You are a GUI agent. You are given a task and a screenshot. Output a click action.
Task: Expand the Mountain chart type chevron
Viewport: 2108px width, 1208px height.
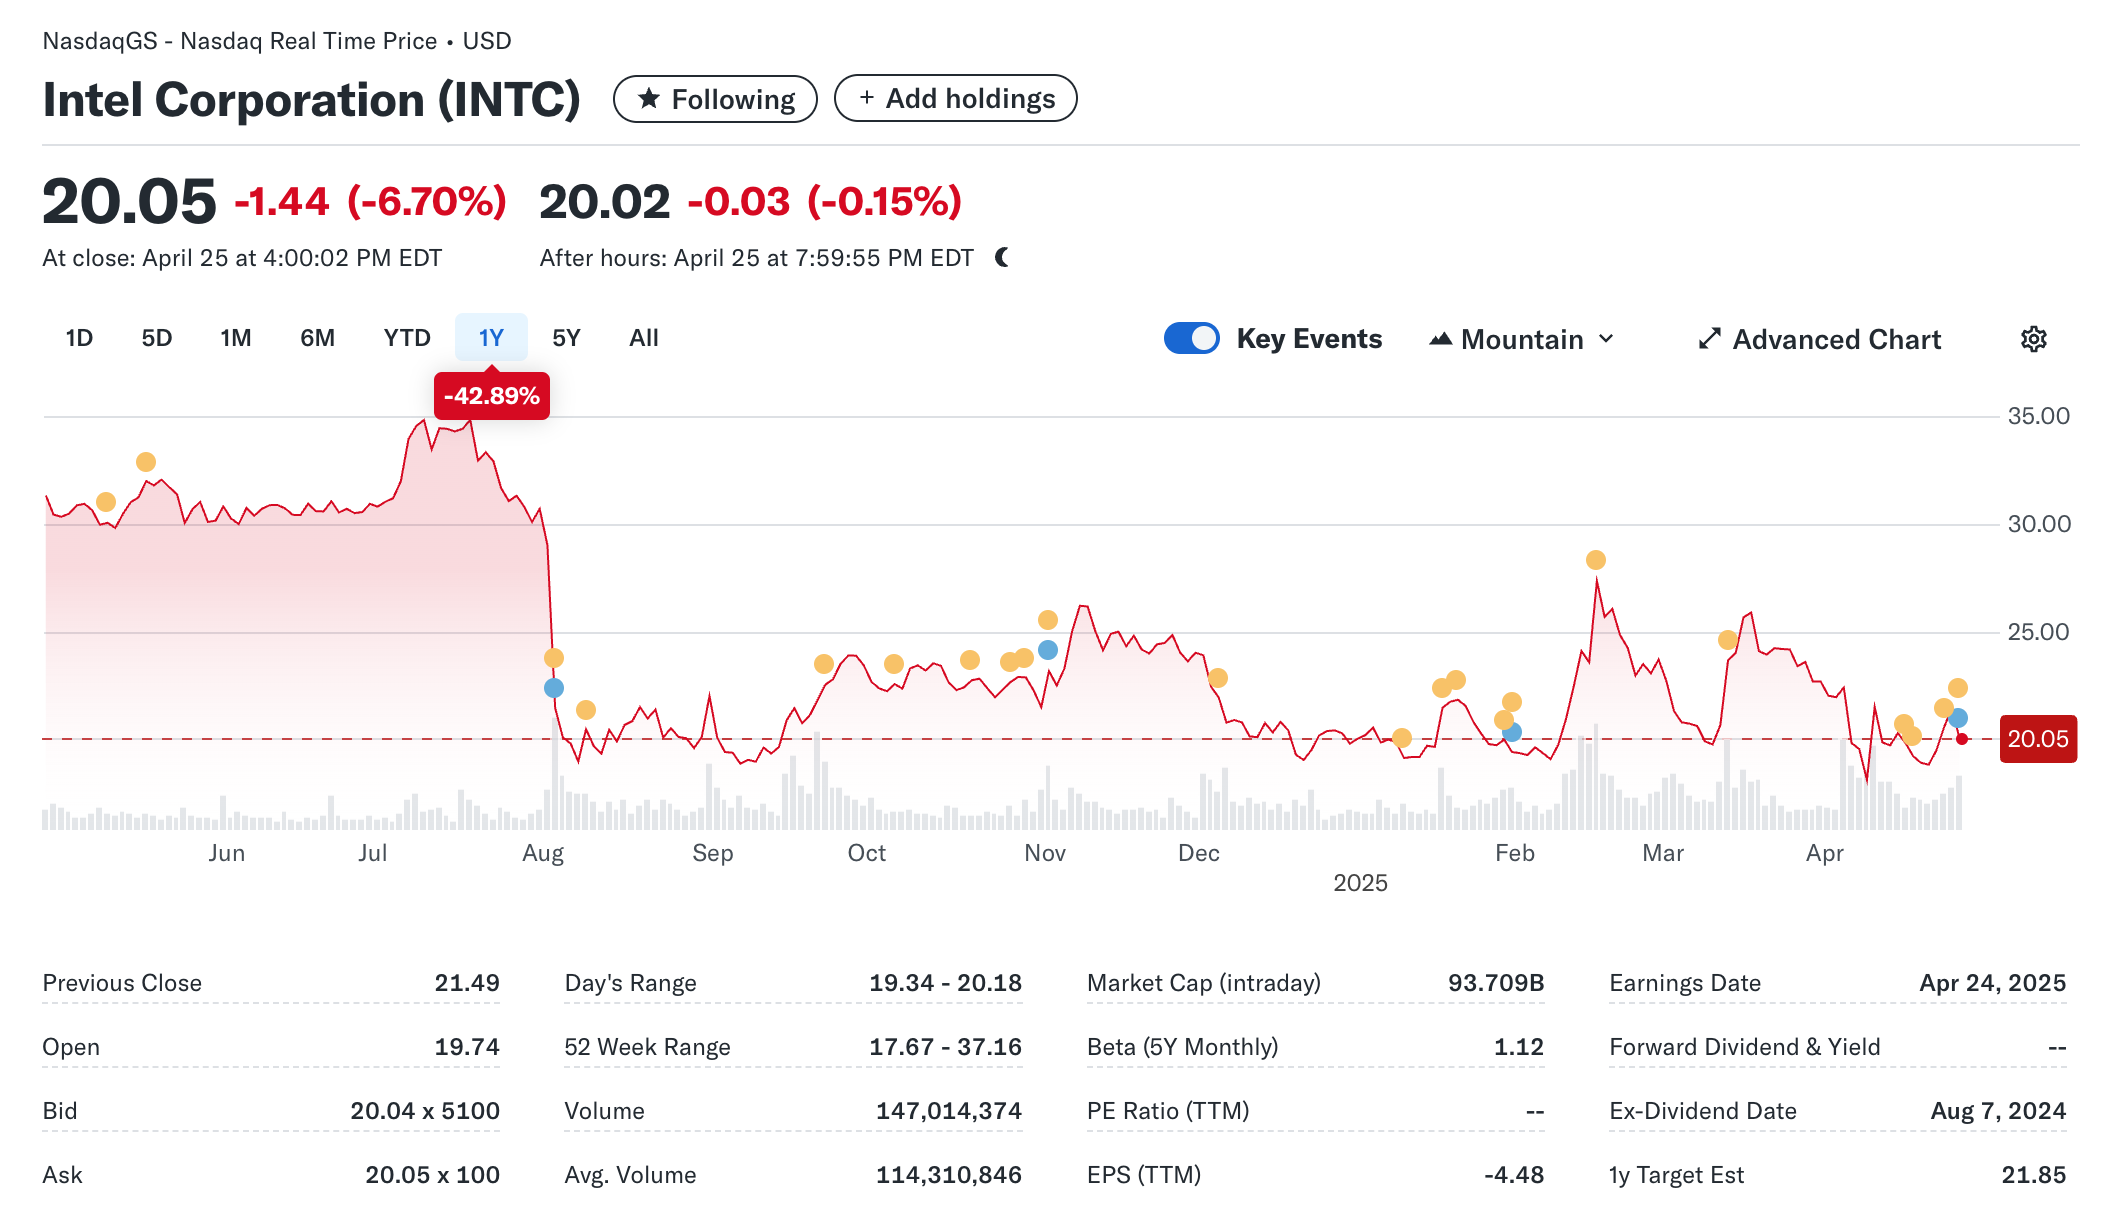coord(1606,339)
